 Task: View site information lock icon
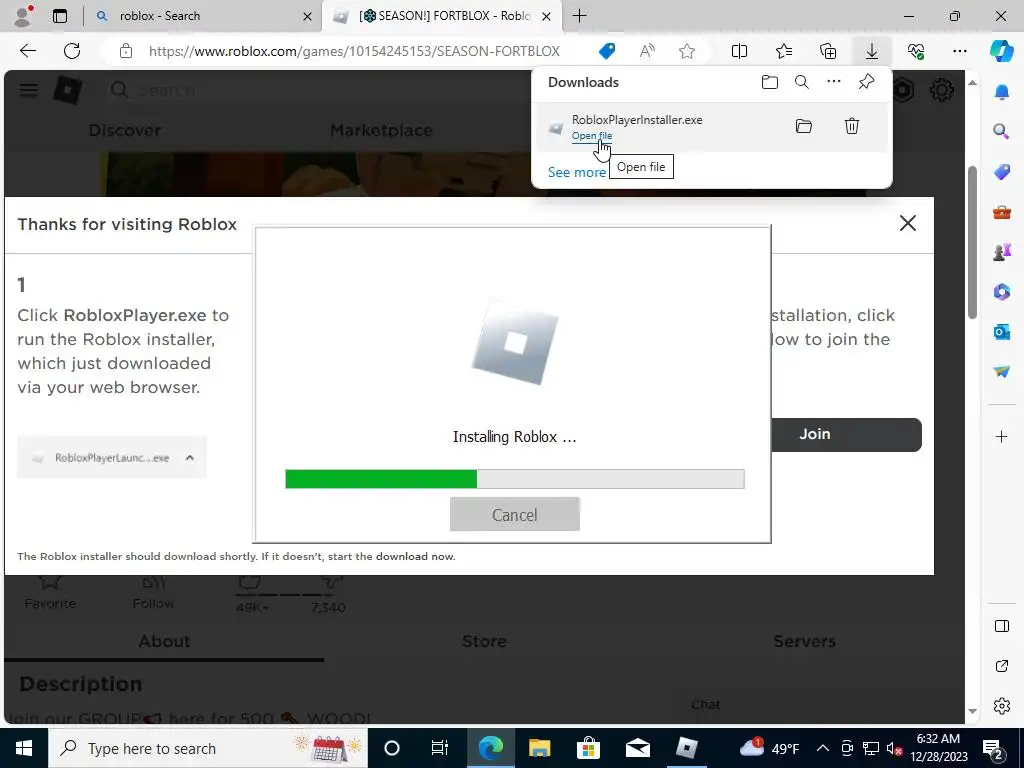[126, 51]
